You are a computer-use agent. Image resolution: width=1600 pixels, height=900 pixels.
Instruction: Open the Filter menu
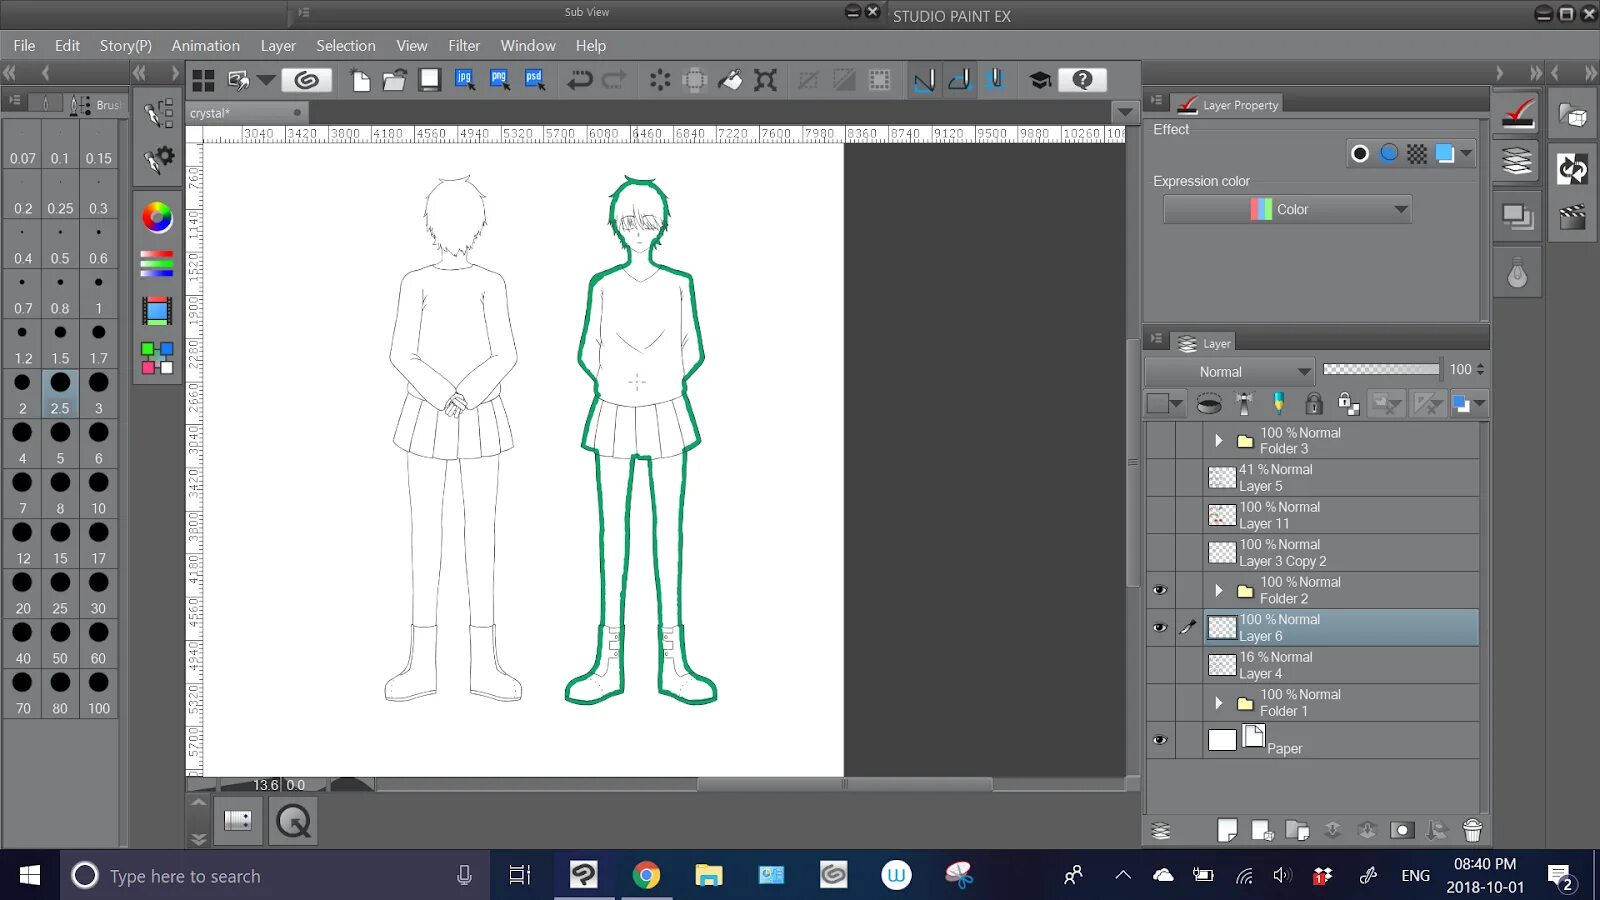463,46
